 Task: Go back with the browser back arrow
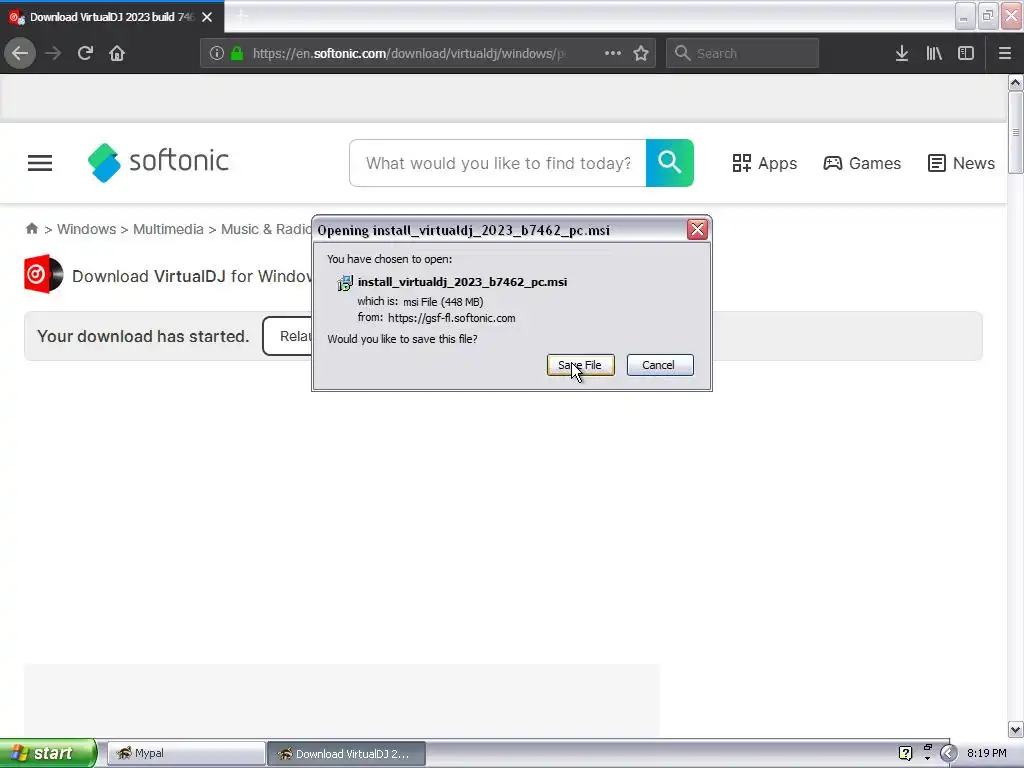click(x=20, y=53)
